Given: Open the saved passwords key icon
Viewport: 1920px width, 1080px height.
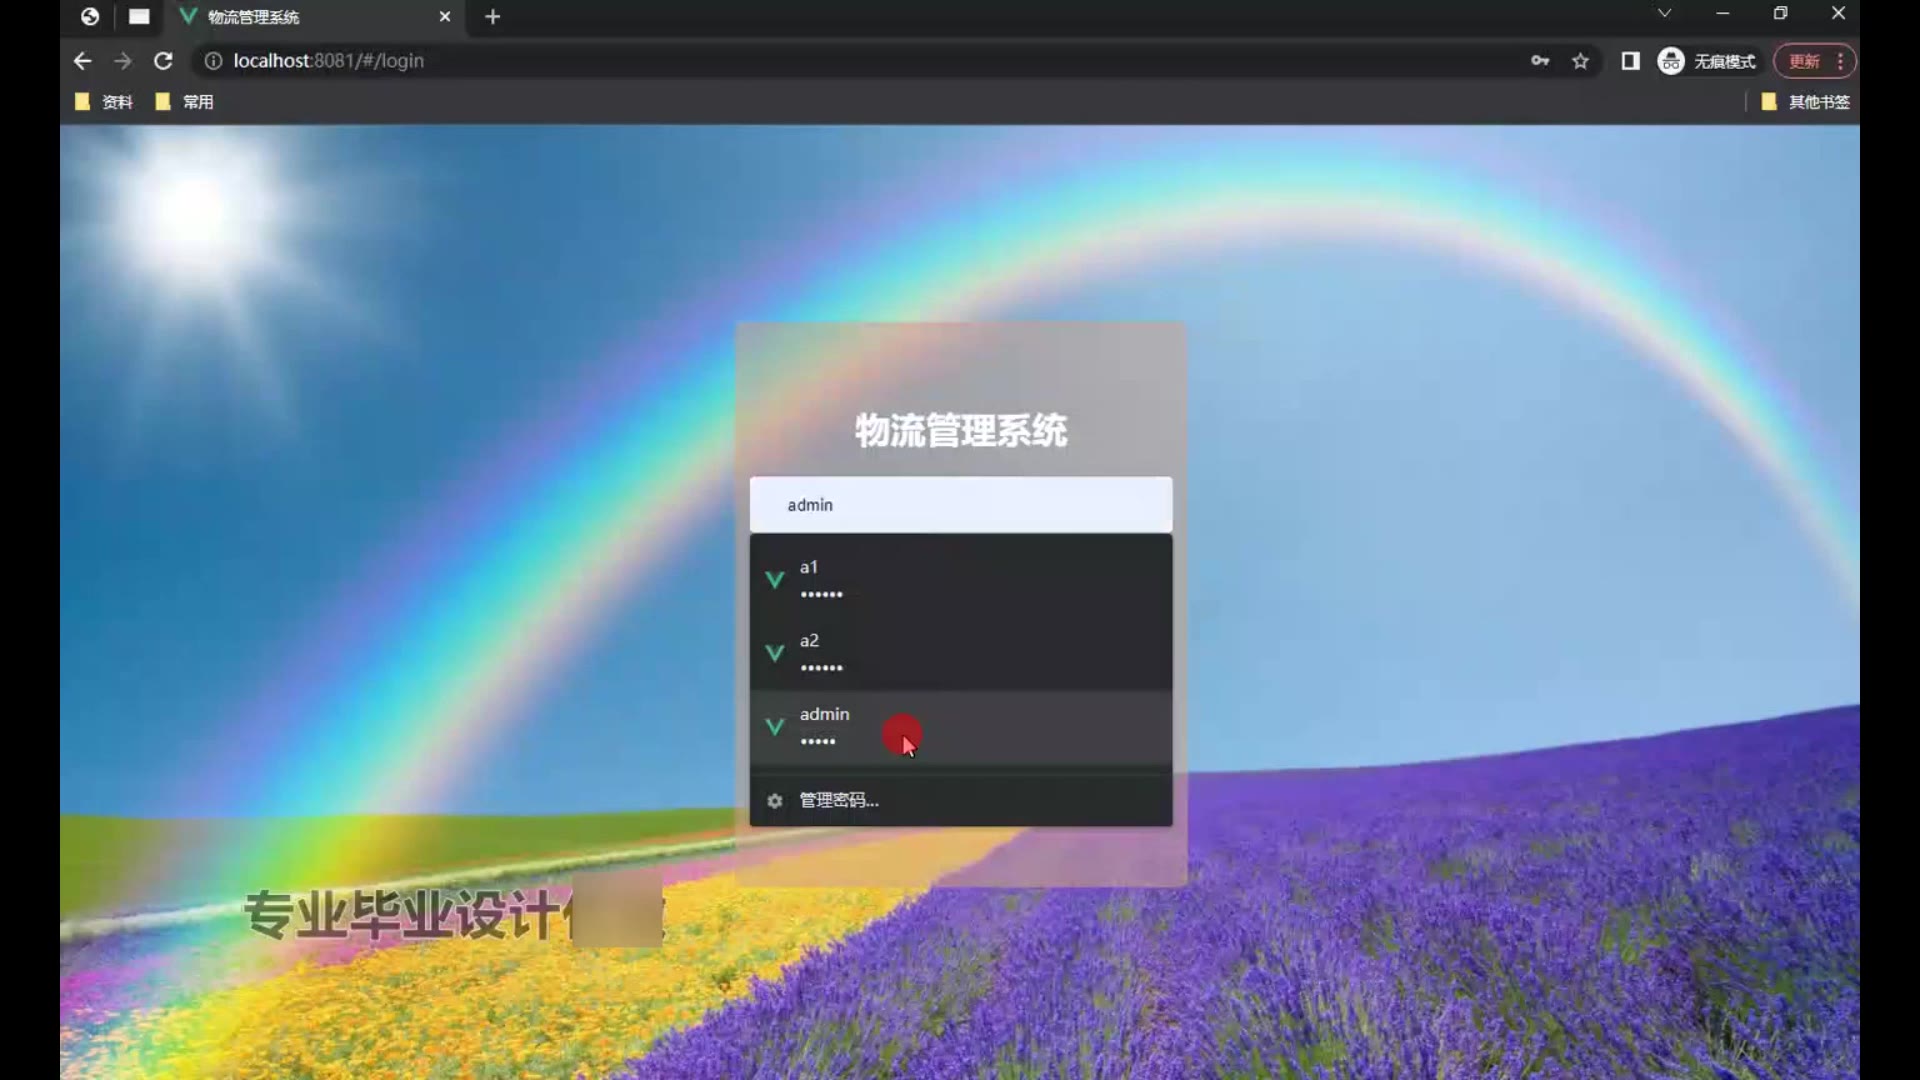Looking at the screenshot, I should [x=1540, y=61].
